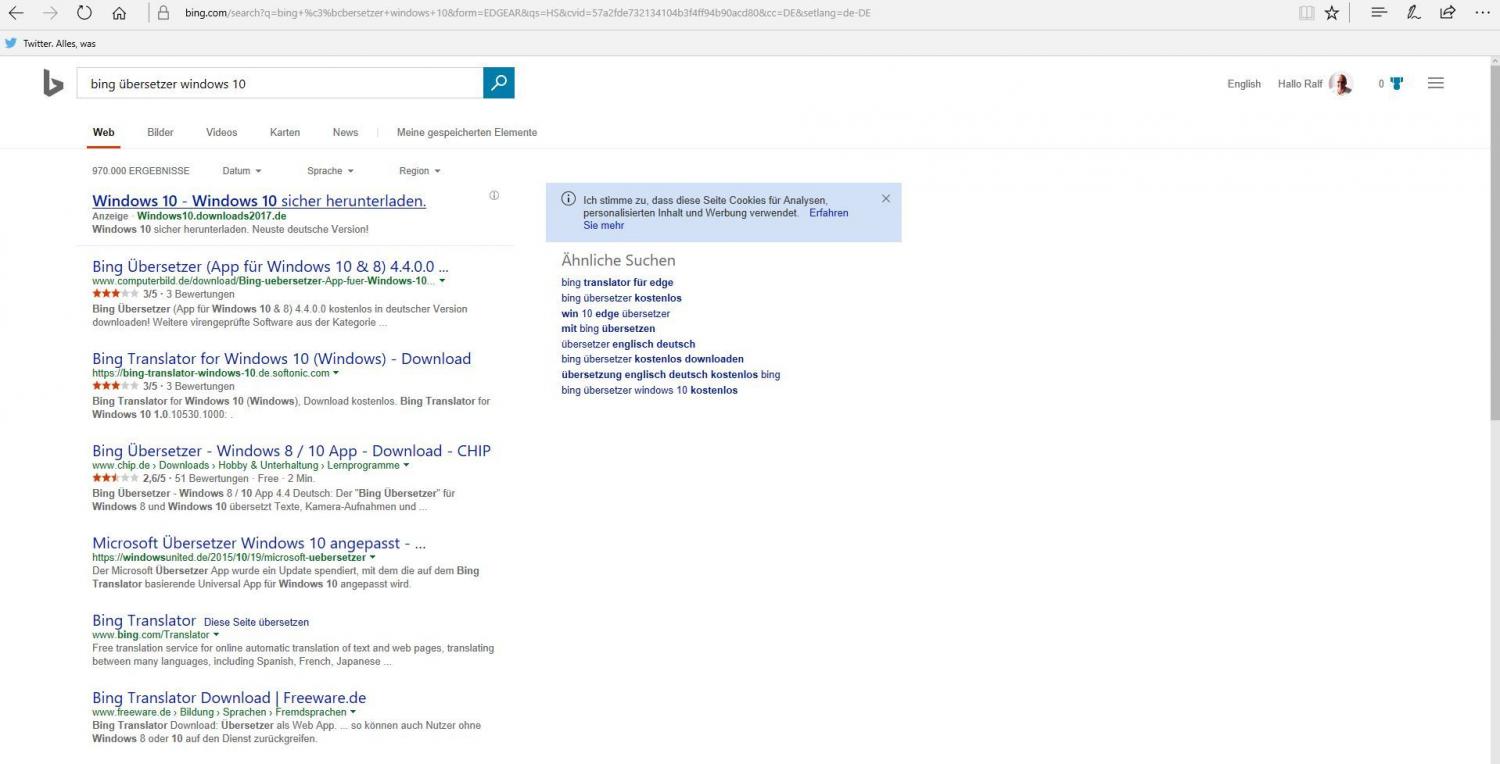
Task: Open Bing hamburger menu
Action: pos(1436,84)
